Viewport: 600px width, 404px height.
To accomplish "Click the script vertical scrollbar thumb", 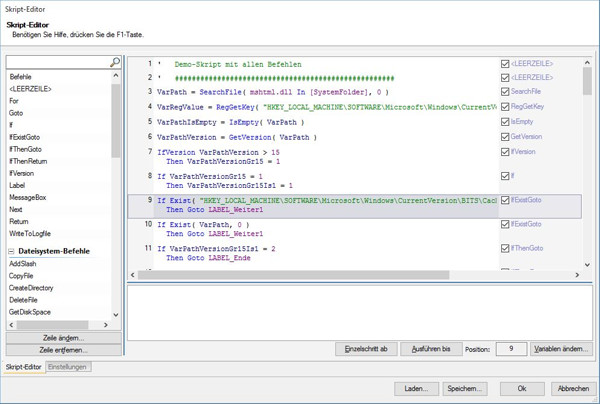I will 587,81.
